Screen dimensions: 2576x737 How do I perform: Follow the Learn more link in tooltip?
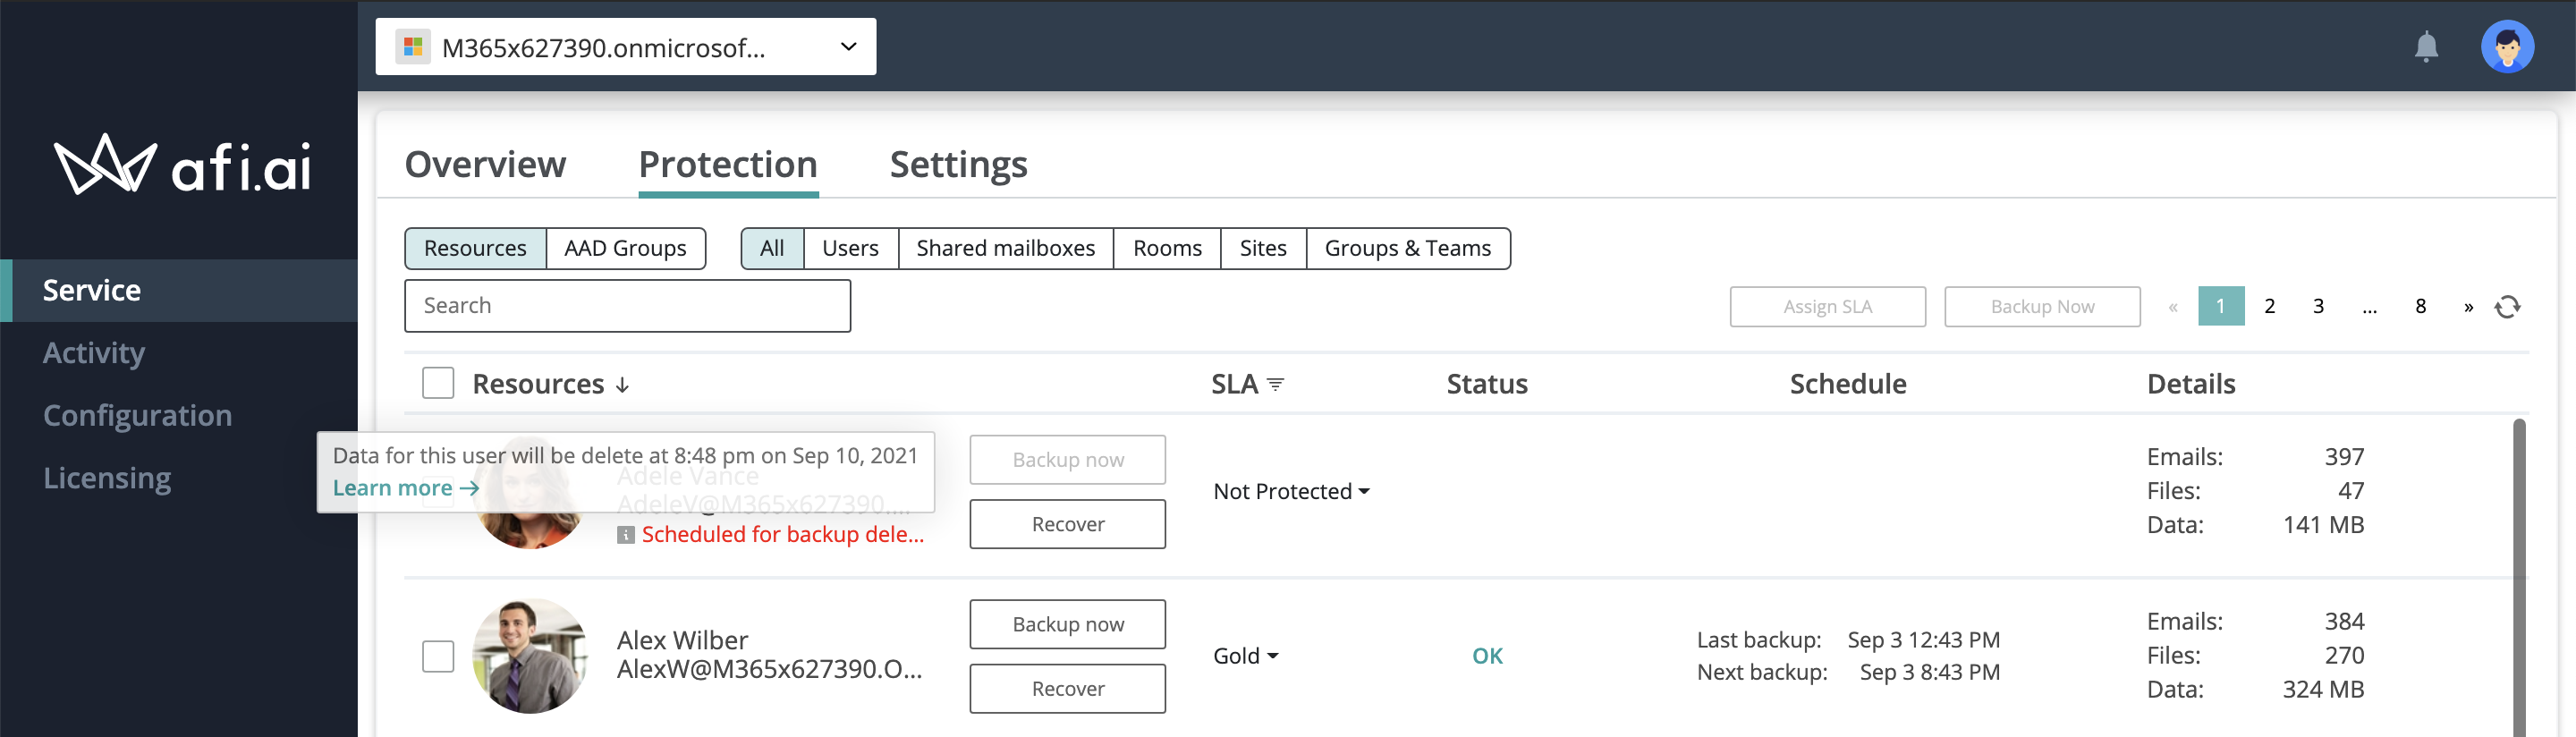(405, 489)
